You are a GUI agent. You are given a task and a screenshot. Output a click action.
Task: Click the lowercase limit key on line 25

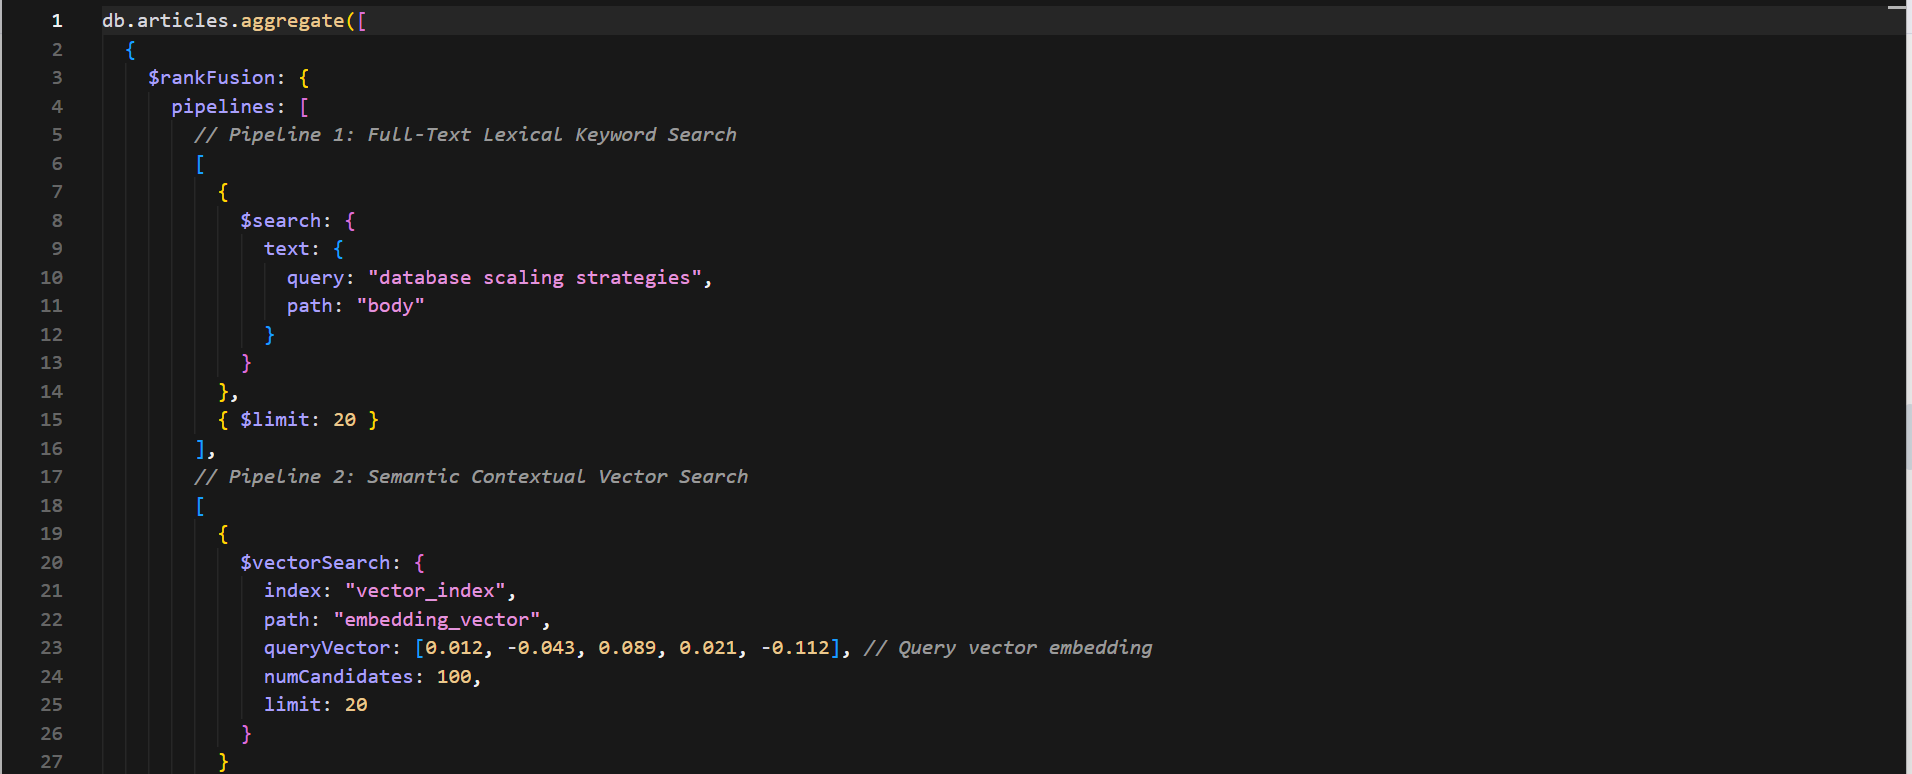pyautogui.click(x=292, y=705)
